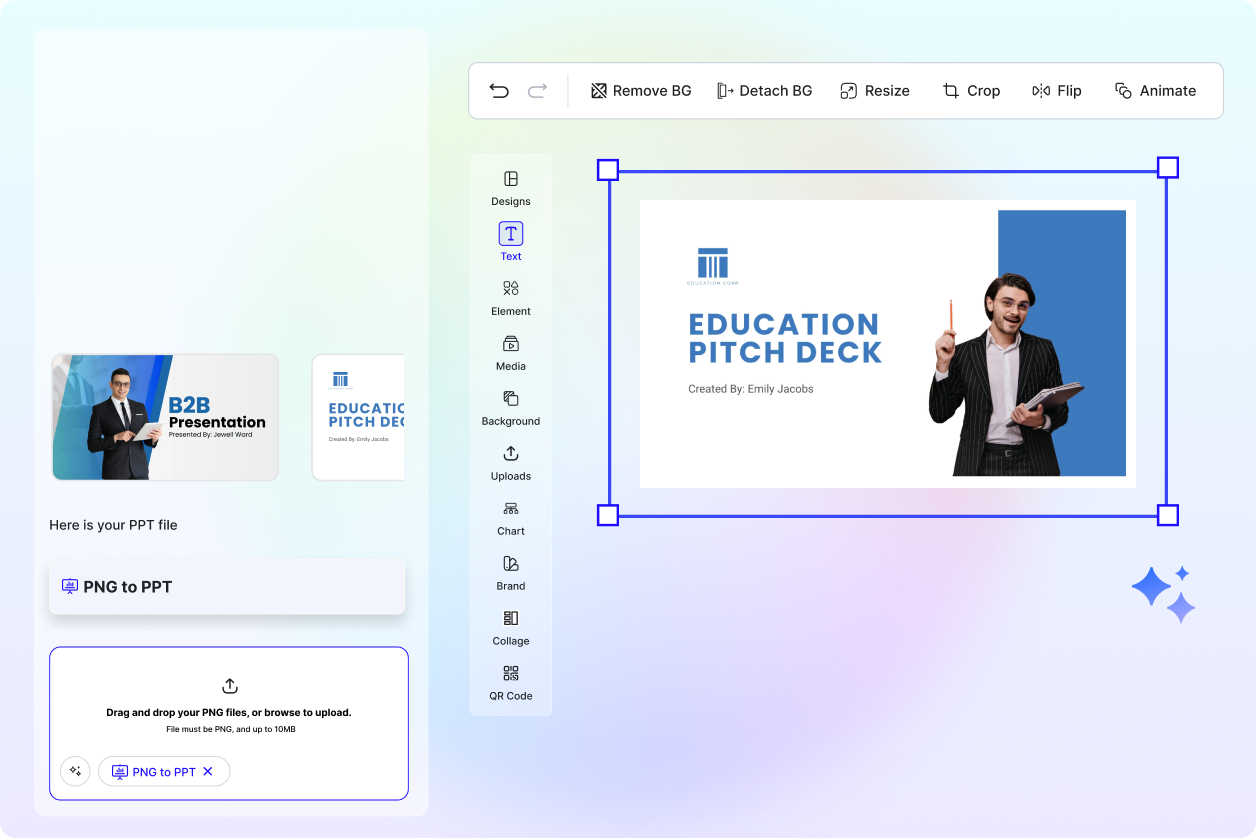
Task: Generate a QR Code
Action: (510, 683)
